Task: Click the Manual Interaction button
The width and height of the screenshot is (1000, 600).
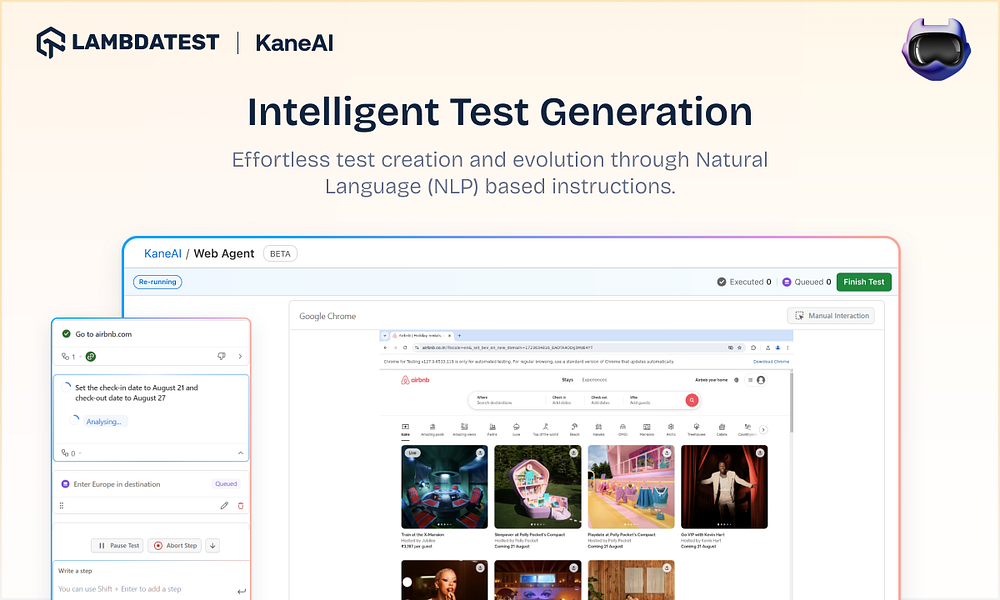Action: (x=831, y=316)
